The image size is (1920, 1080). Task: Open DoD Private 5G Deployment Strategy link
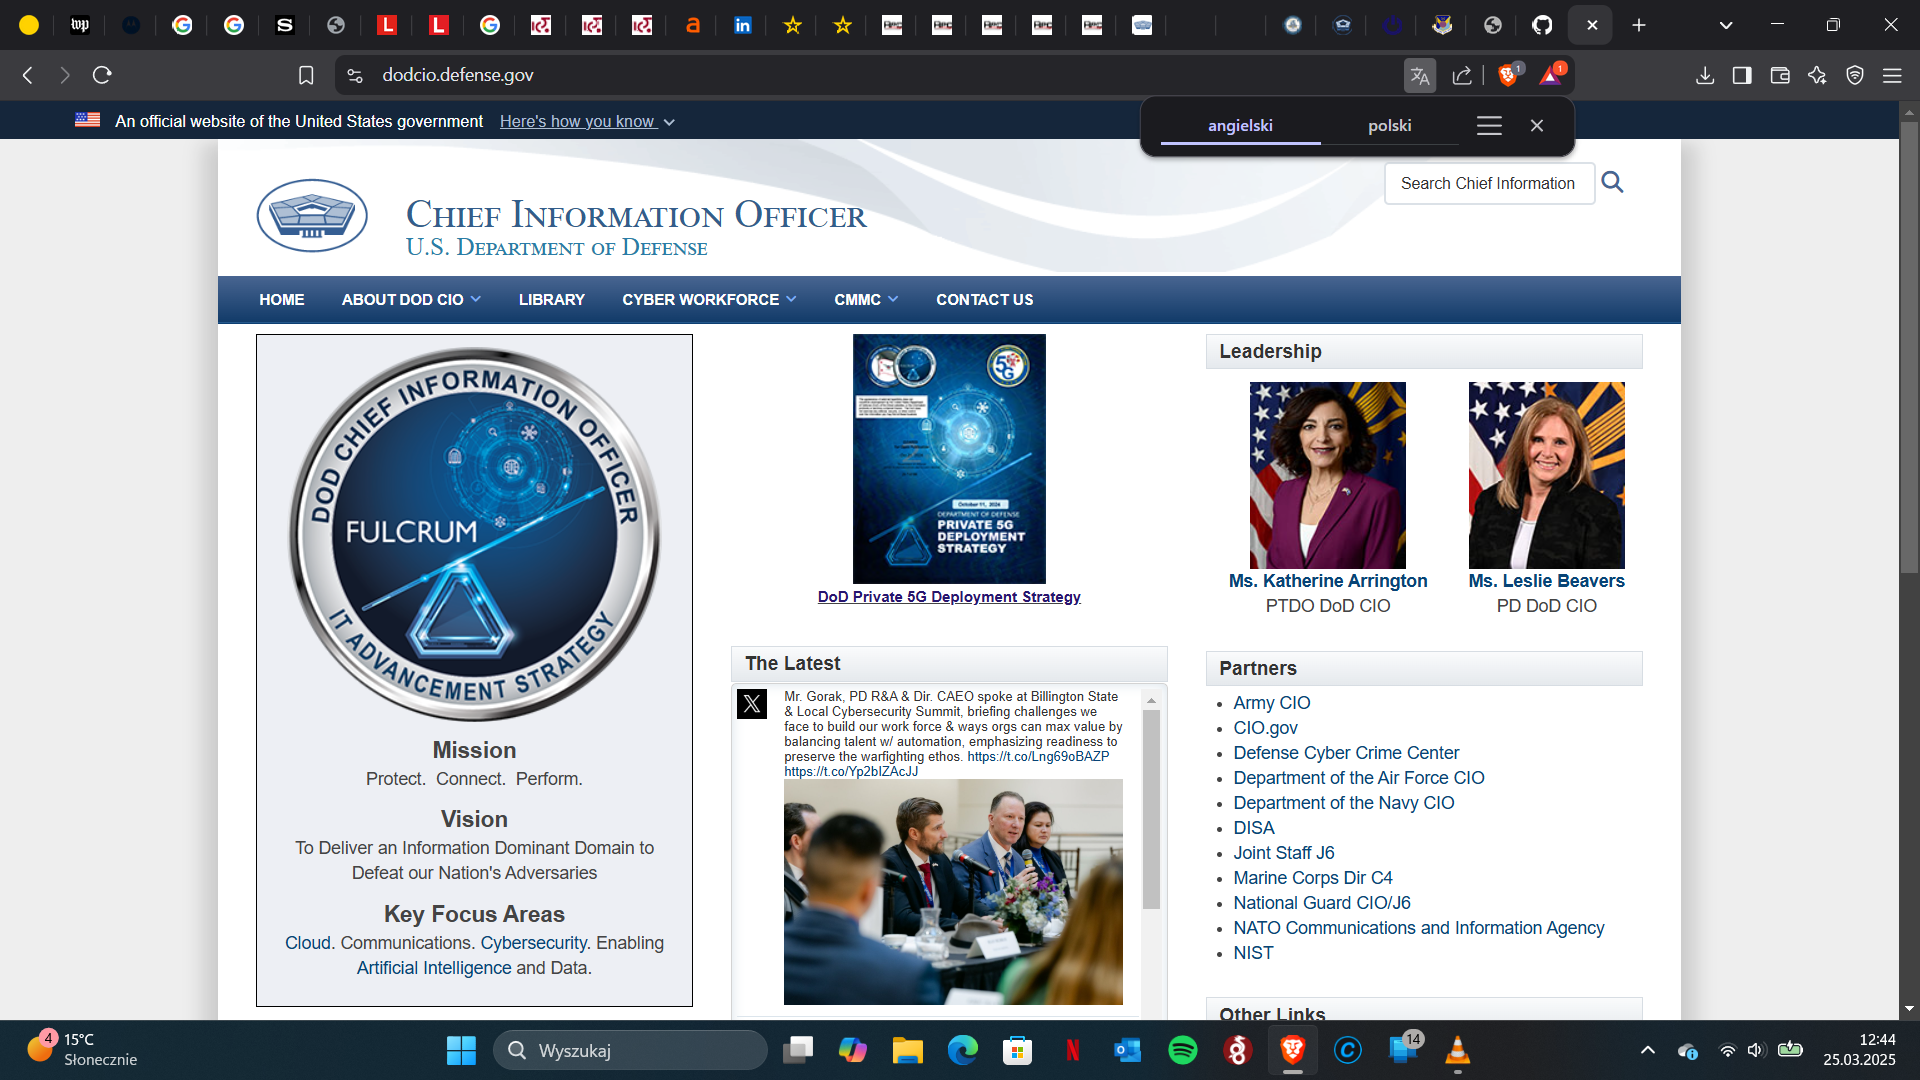(948, 597)
